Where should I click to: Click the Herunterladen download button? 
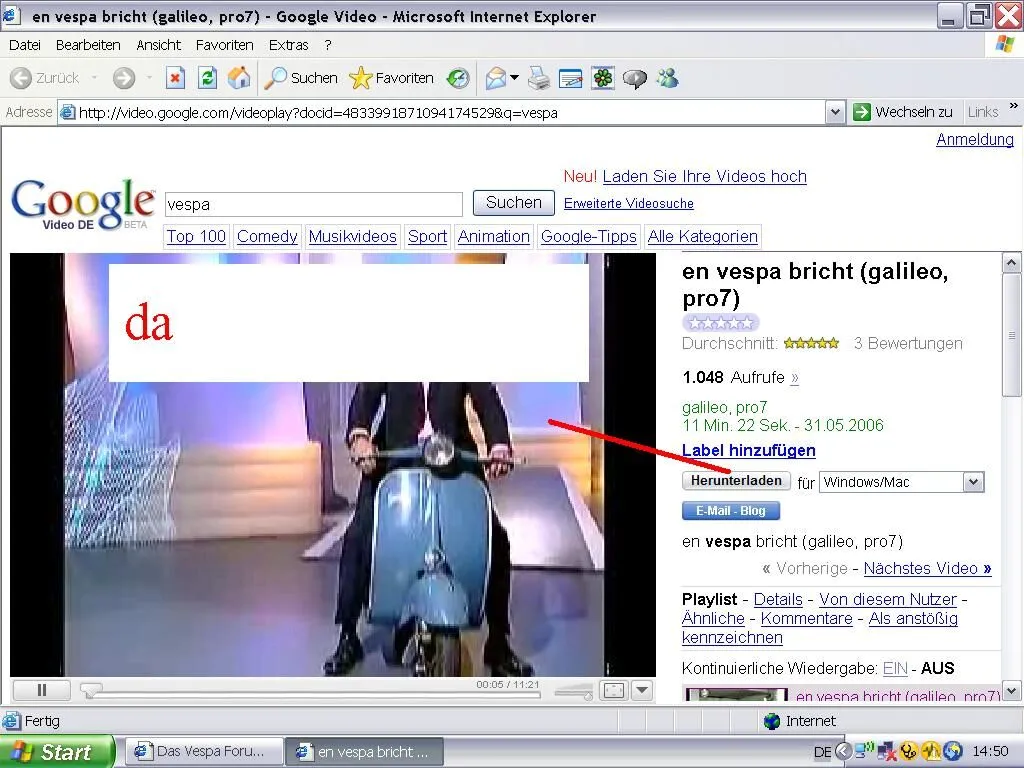pyautogui.click(x=736, y=481)
